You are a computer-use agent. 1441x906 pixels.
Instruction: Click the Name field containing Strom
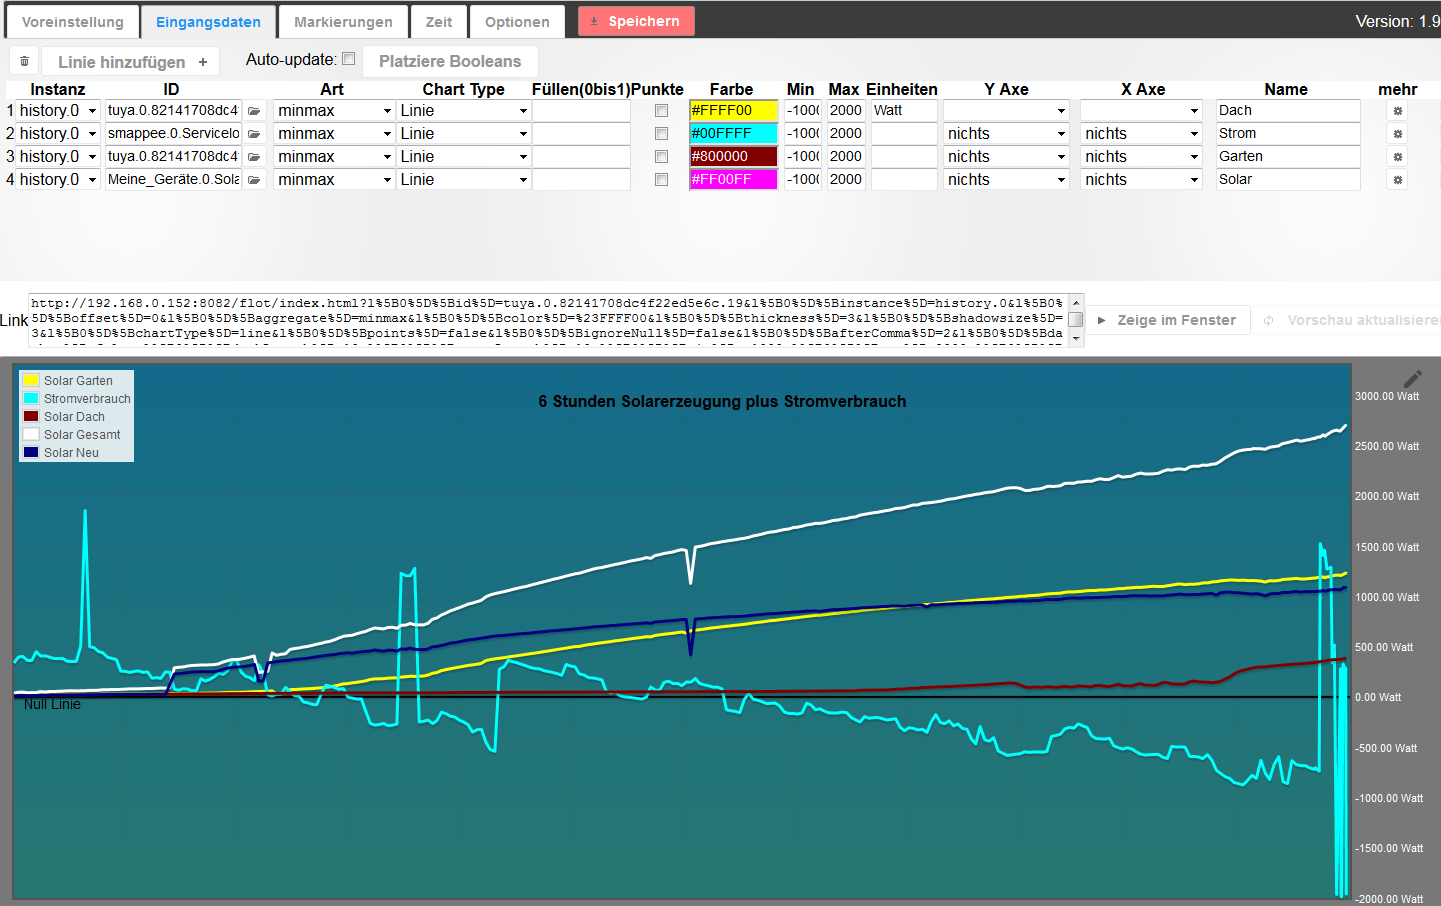[x=1288, y=134]
